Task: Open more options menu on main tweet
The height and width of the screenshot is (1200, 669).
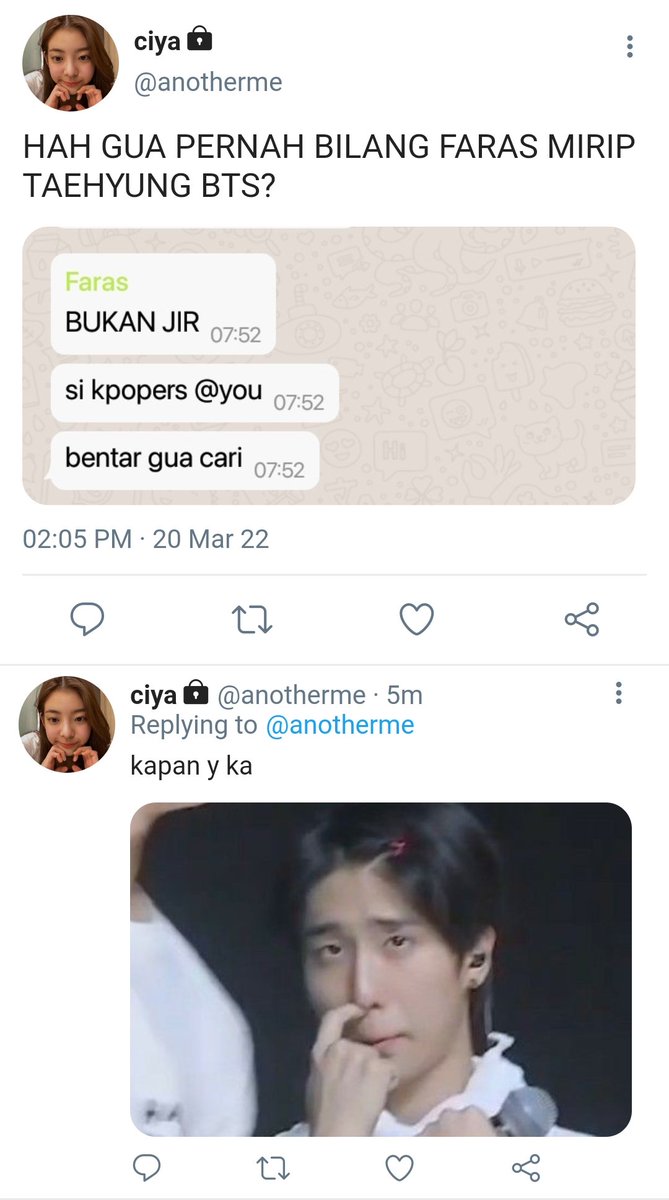Action: click(x=629, y=46)
